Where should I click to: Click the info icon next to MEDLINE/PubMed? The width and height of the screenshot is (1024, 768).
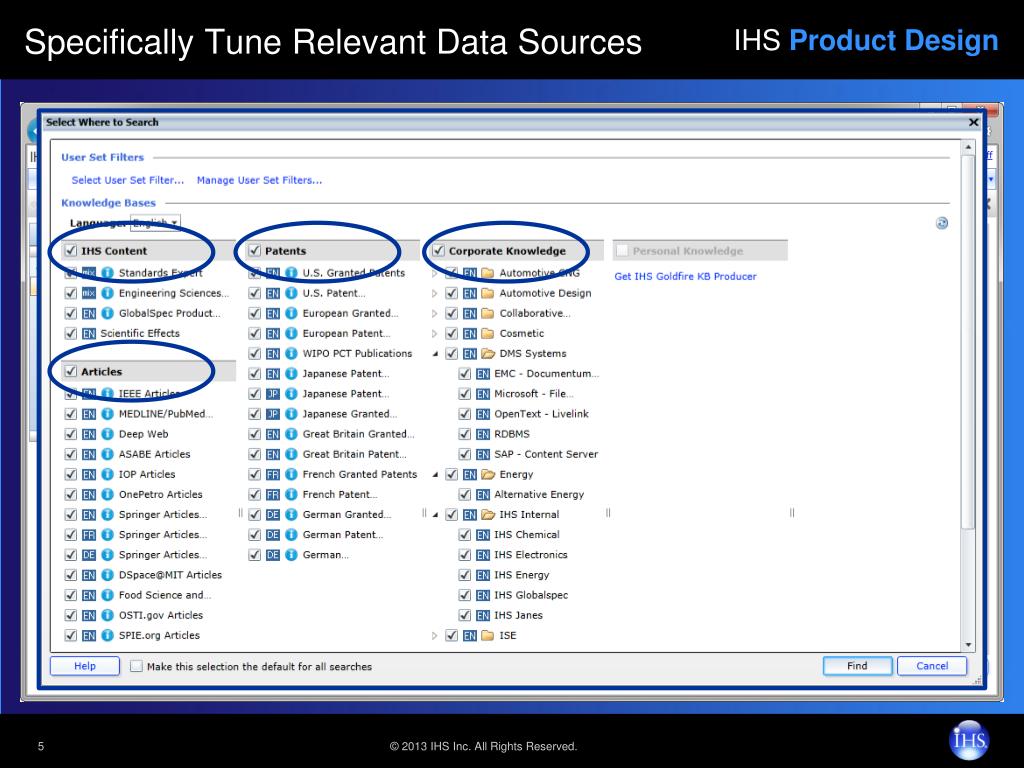(108, 414)
